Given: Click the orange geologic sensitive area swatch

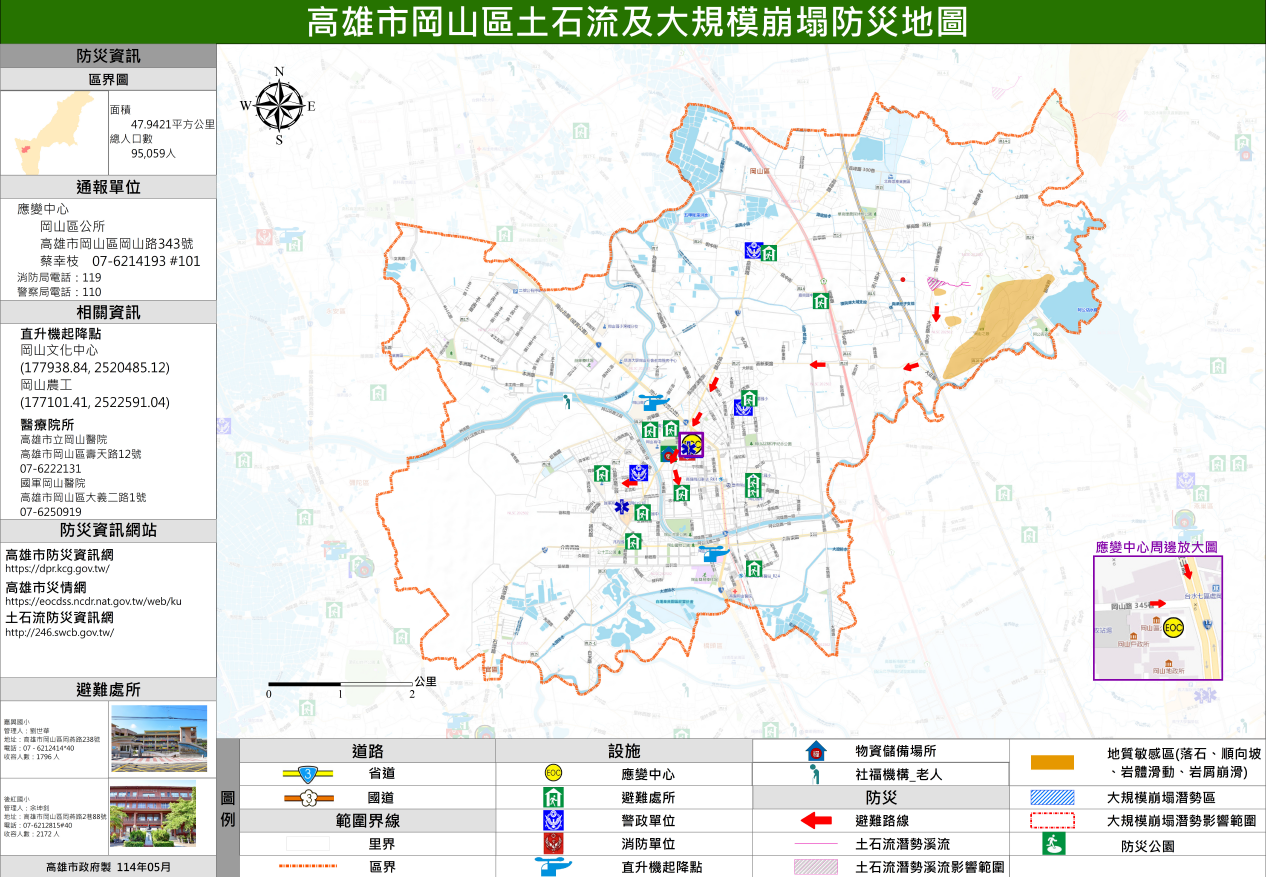Looking at the screenshot, I should point(1052,762).
